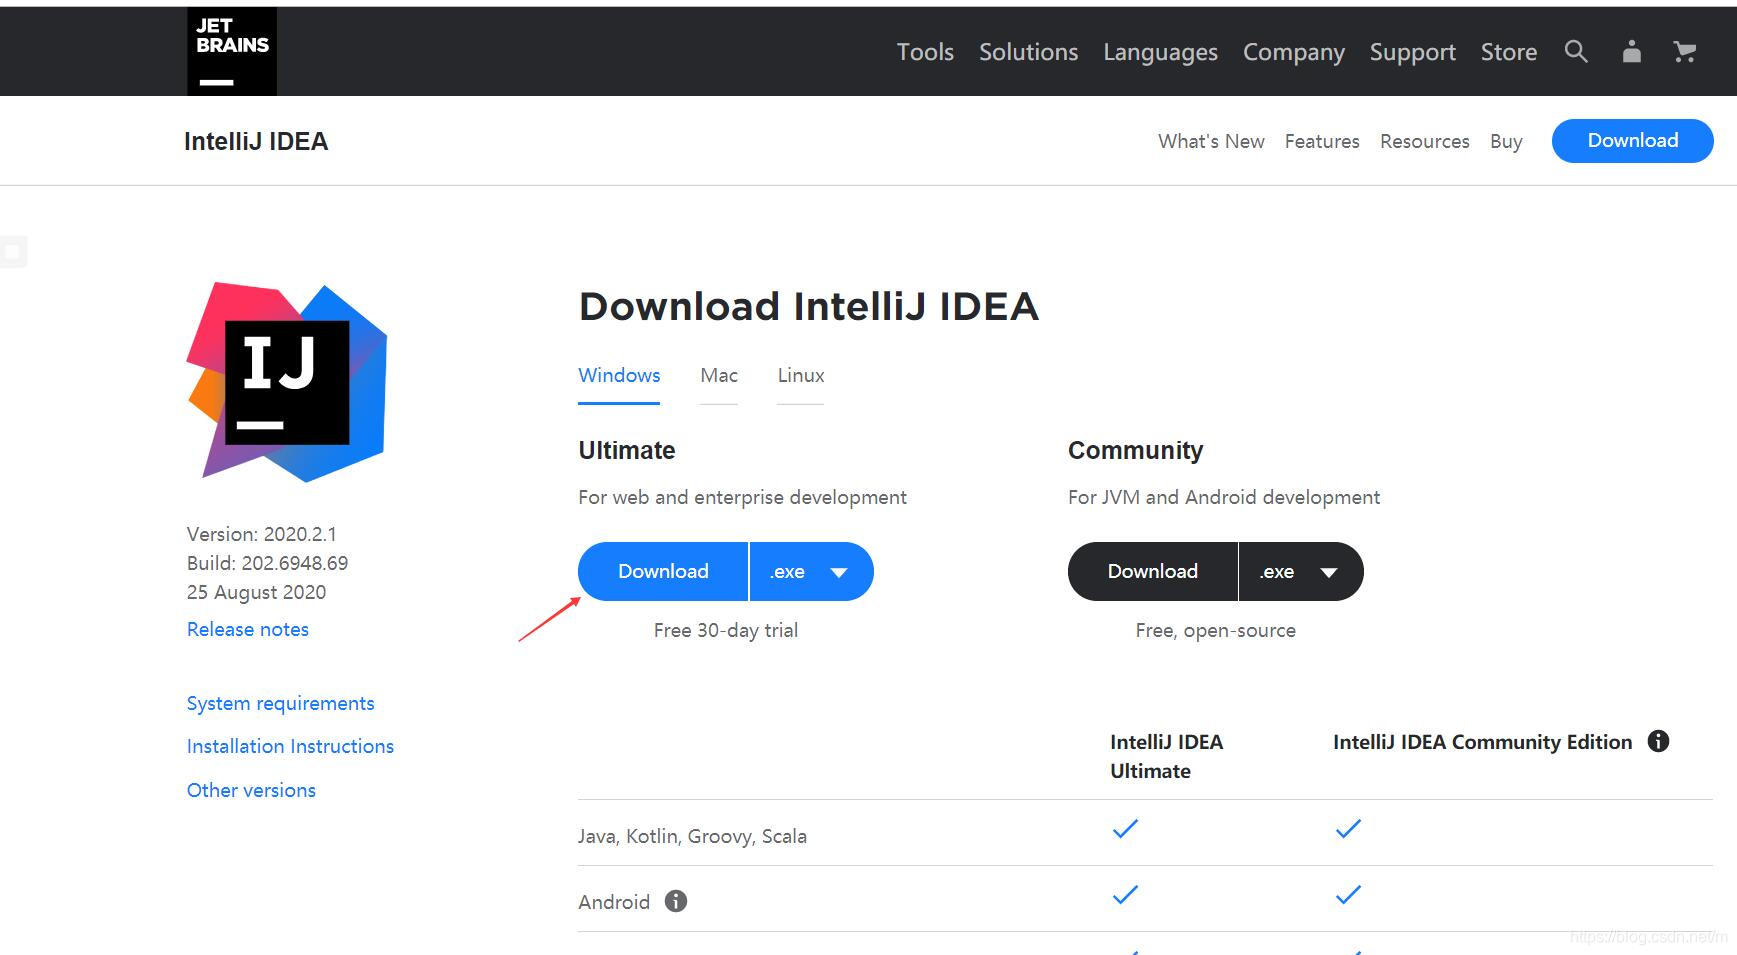Open the Tools menu

click(x=925, y=52)
